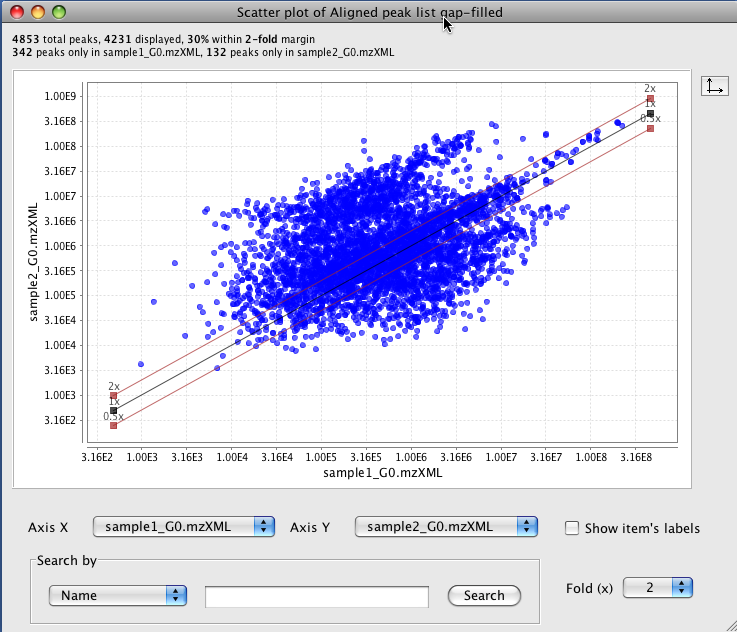
Task: Click the window title 'Scatter plot of Aligned peak list'
Action: click(369, 12)
